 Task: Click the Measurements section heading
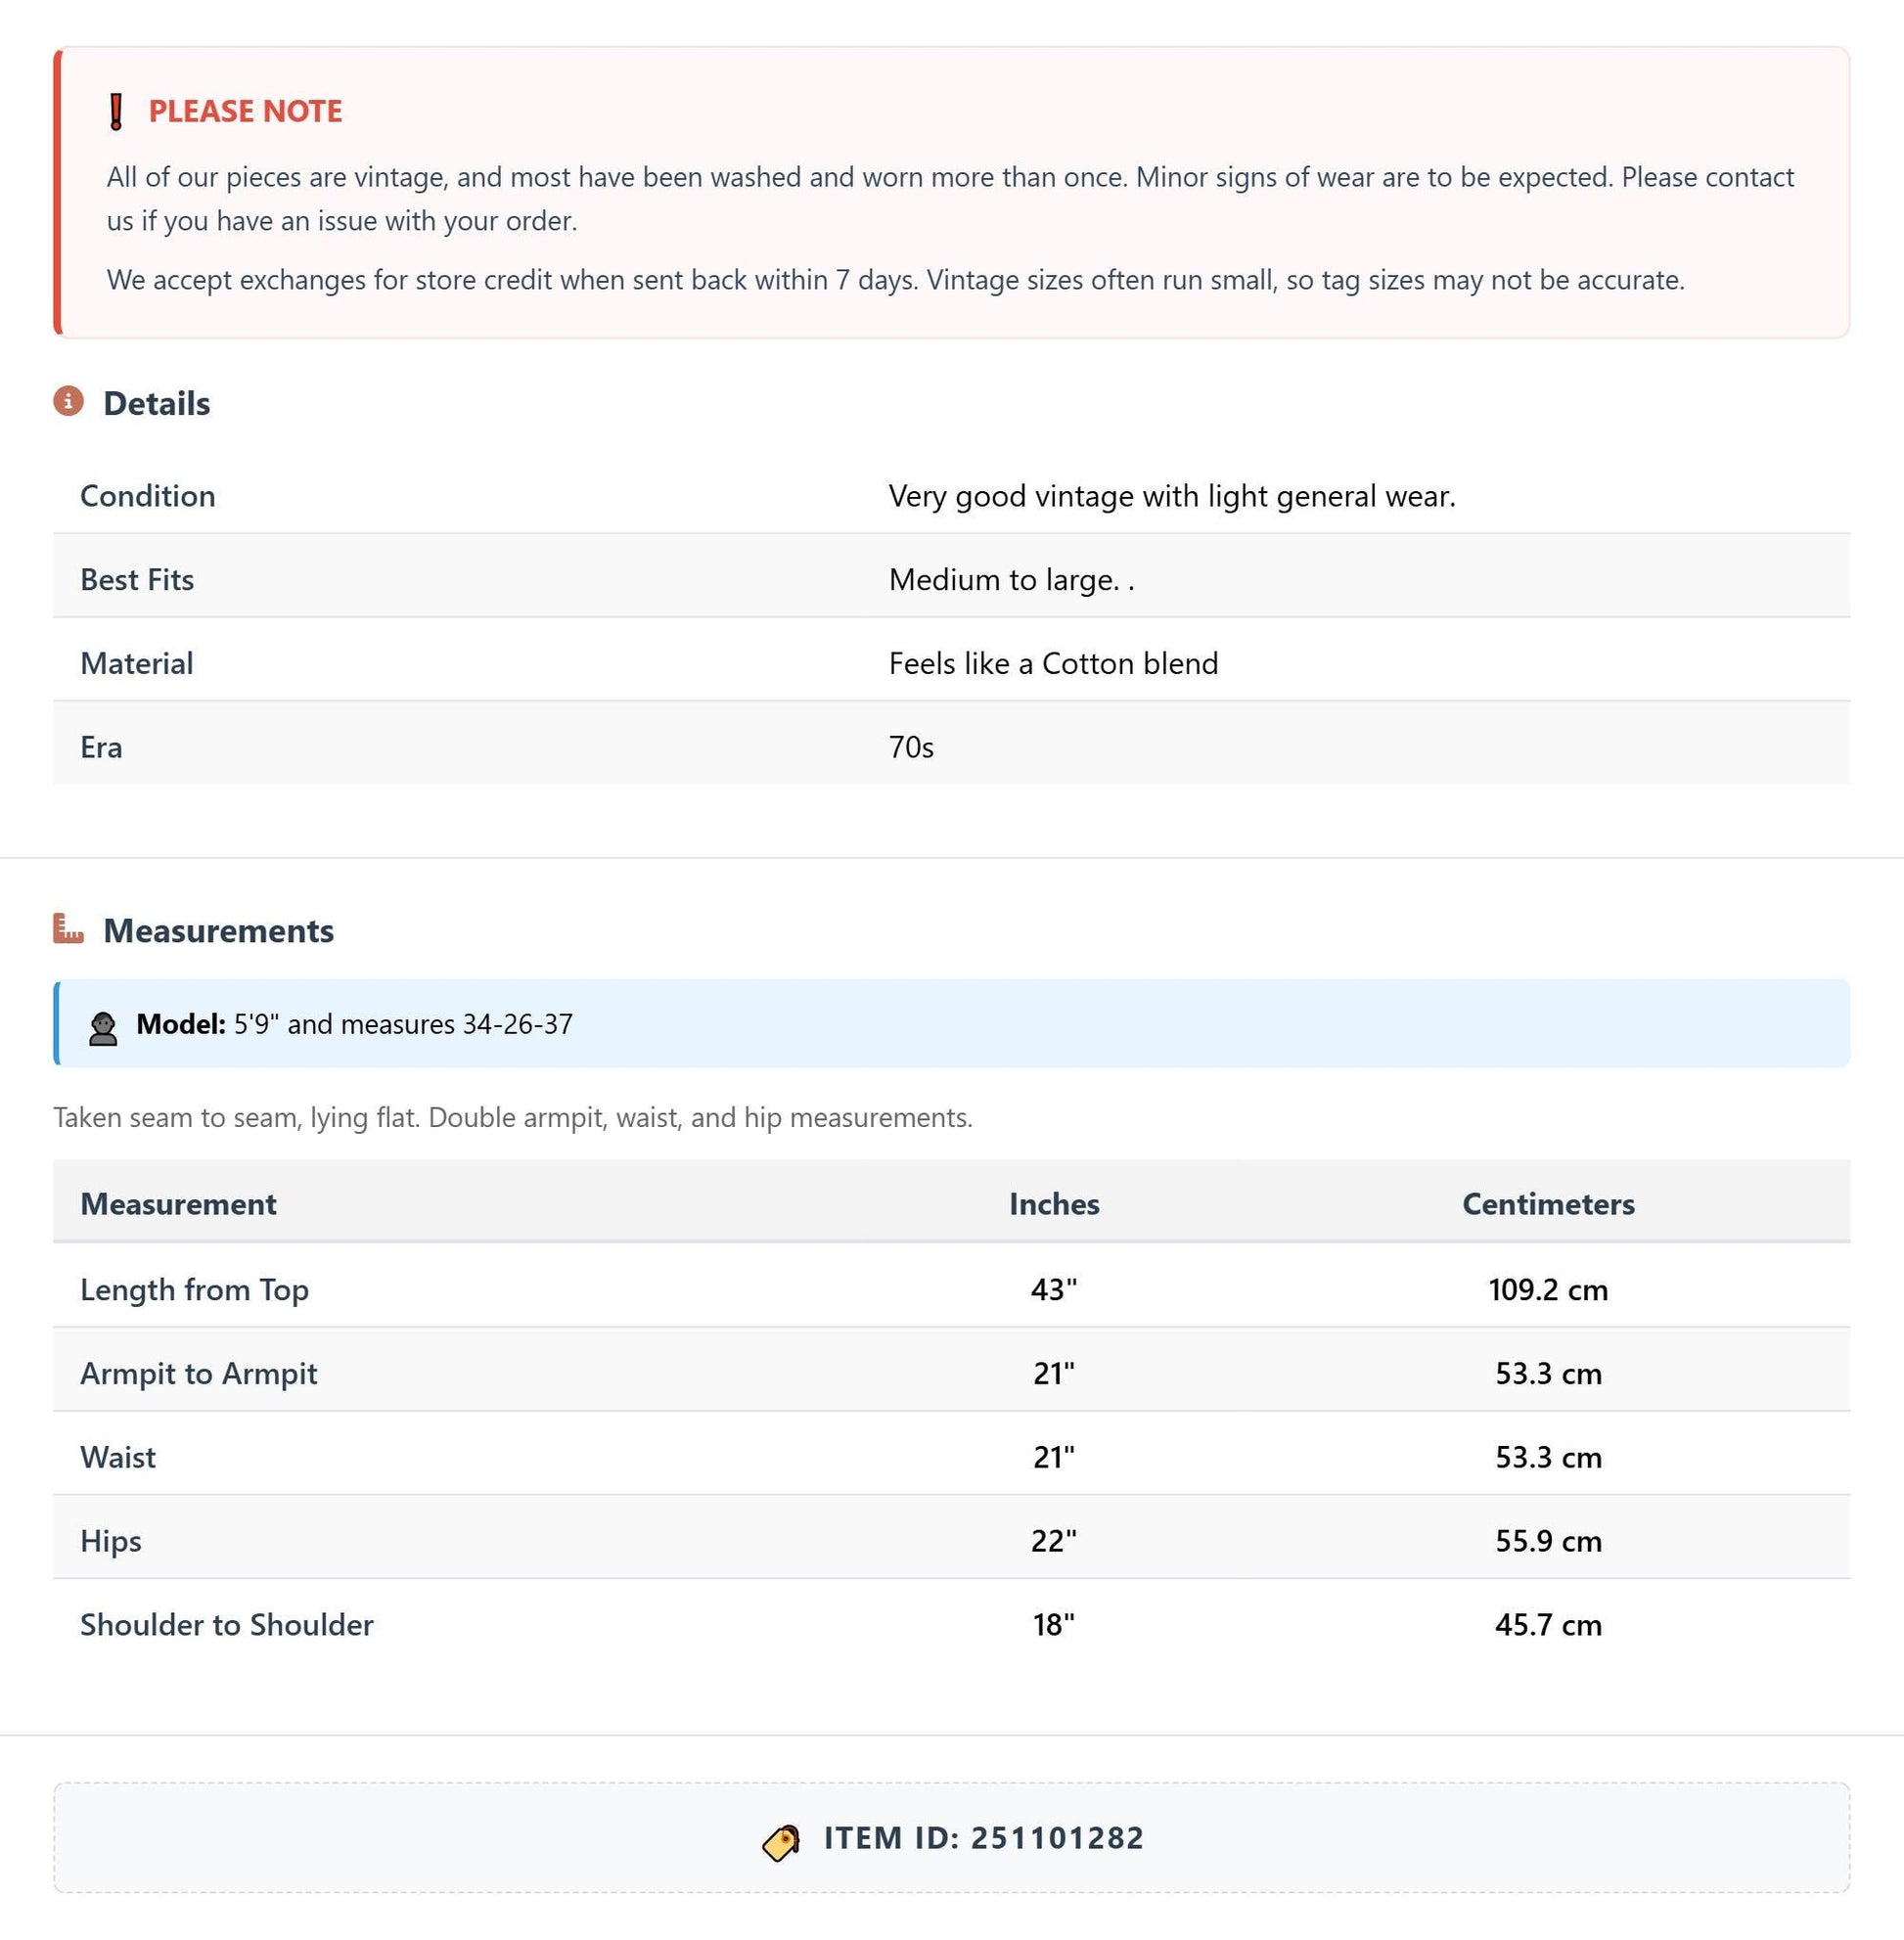tap(218, 931)
